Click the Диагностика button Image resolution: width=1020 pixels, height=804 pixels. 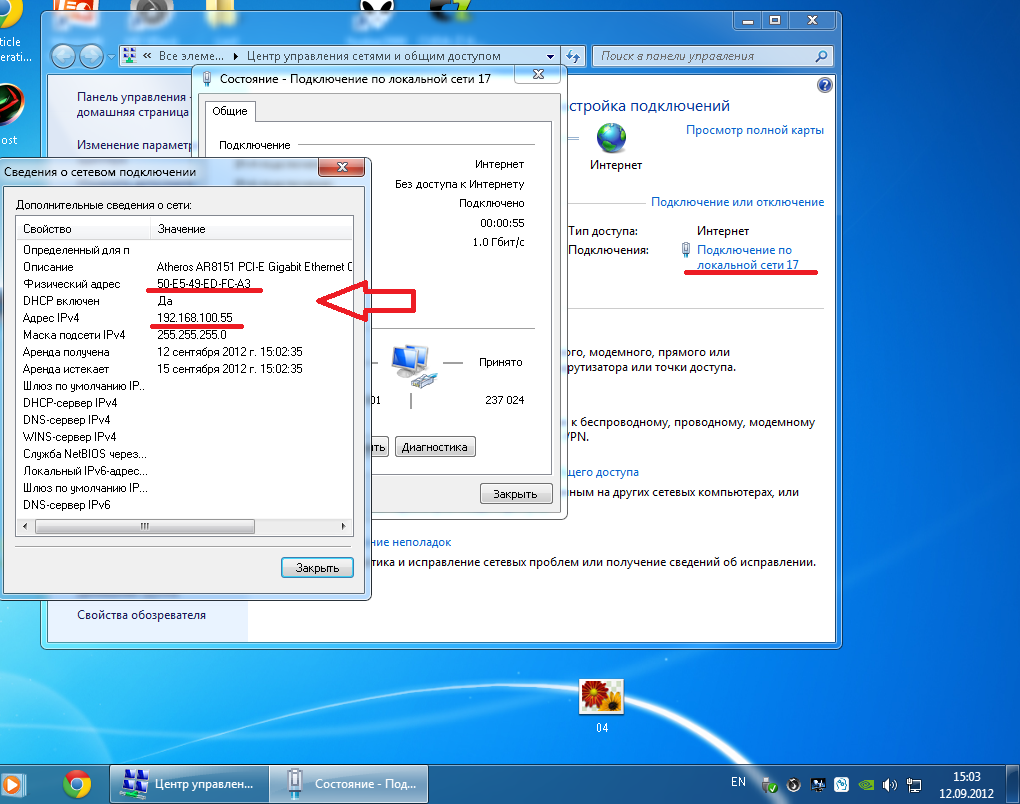click(x=435, y=447)
